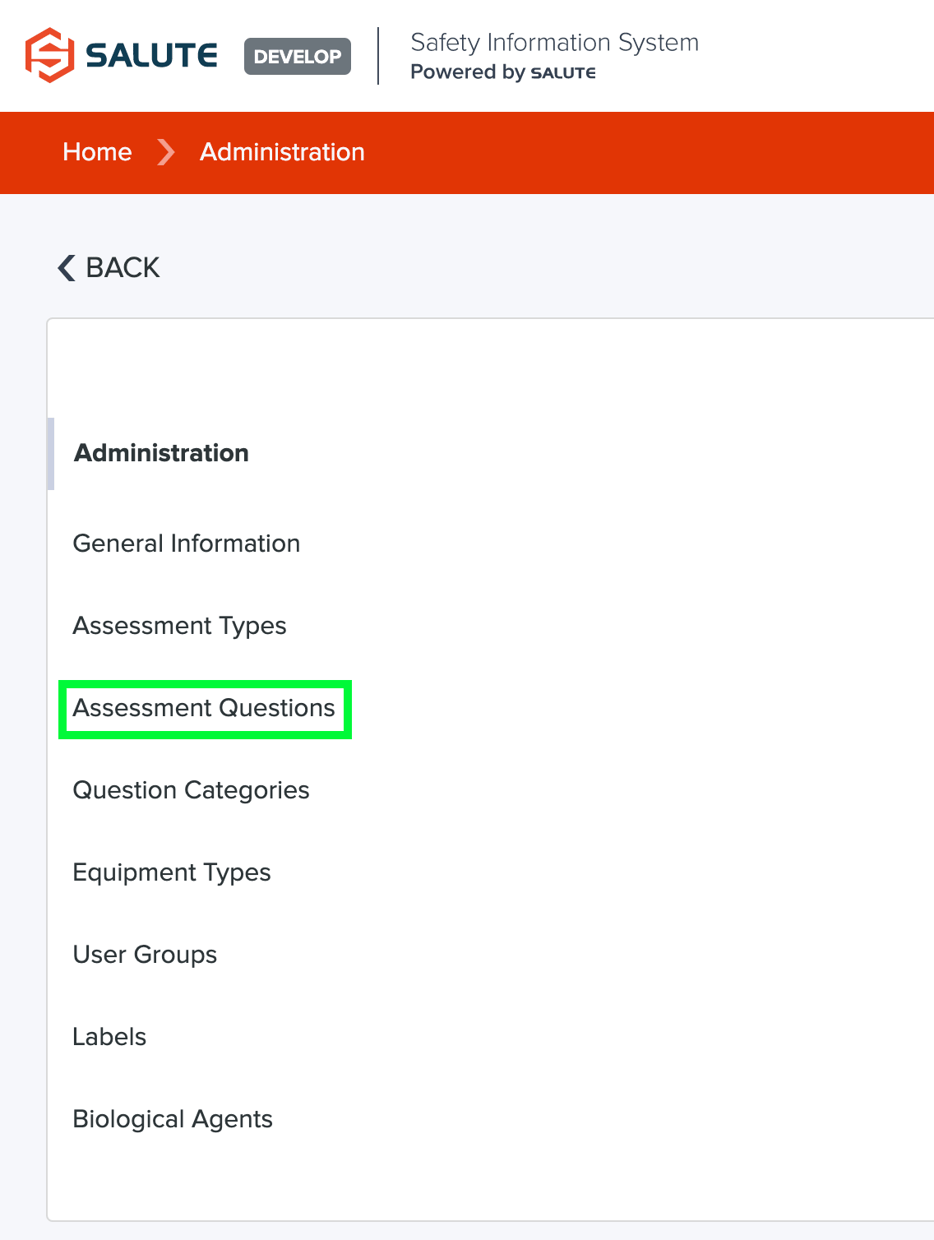Viewport: 934px width, 1240px height.
Task: Click the SALUTE wordmark in header
Action: 152,56
